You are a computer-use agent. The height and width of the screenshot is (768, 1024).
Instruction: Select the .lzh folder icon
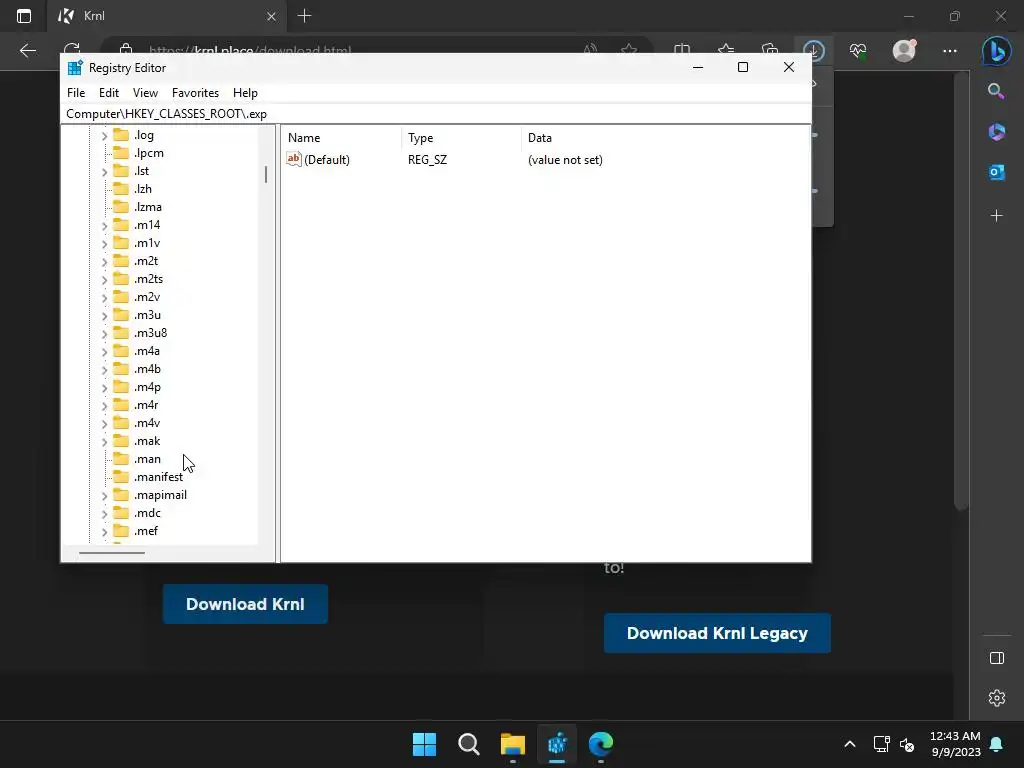(121, 189)
